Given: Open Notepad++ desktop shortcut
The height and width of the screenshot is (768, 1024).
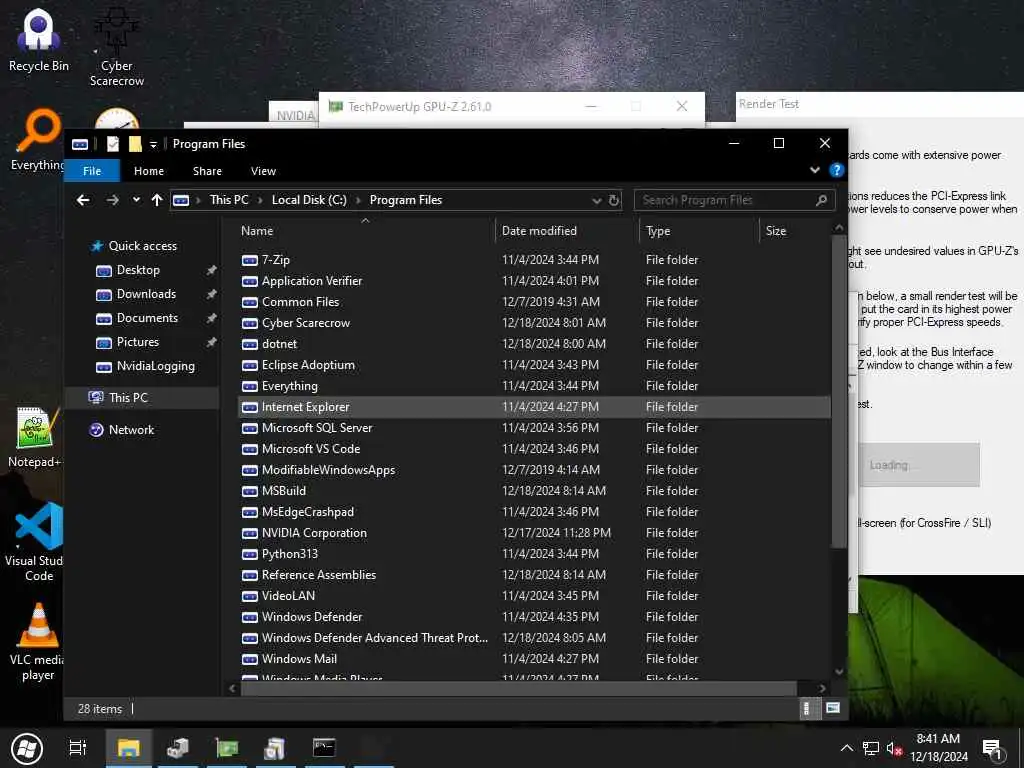Looking at the screenshot, I should 34,436.
